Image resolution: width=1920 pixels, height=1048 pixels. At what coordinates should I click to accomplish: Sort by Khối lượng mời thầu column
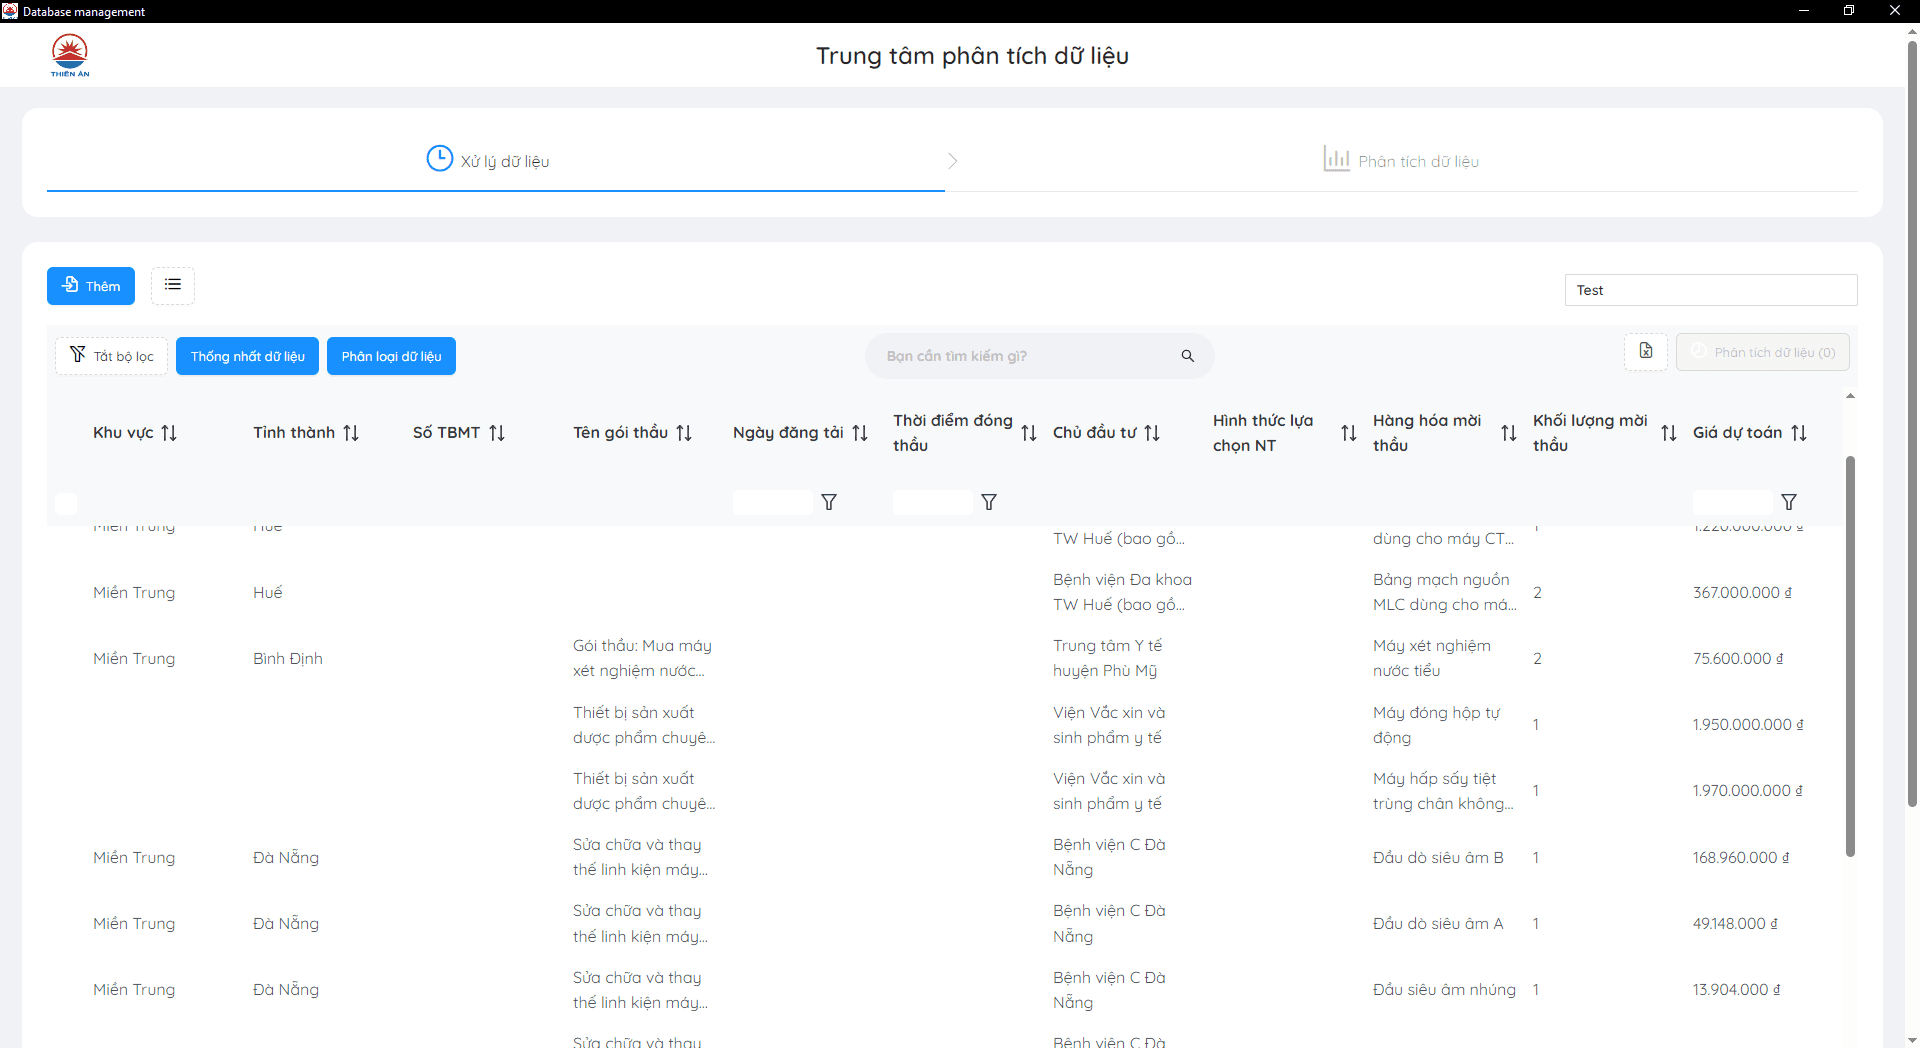1669,433
